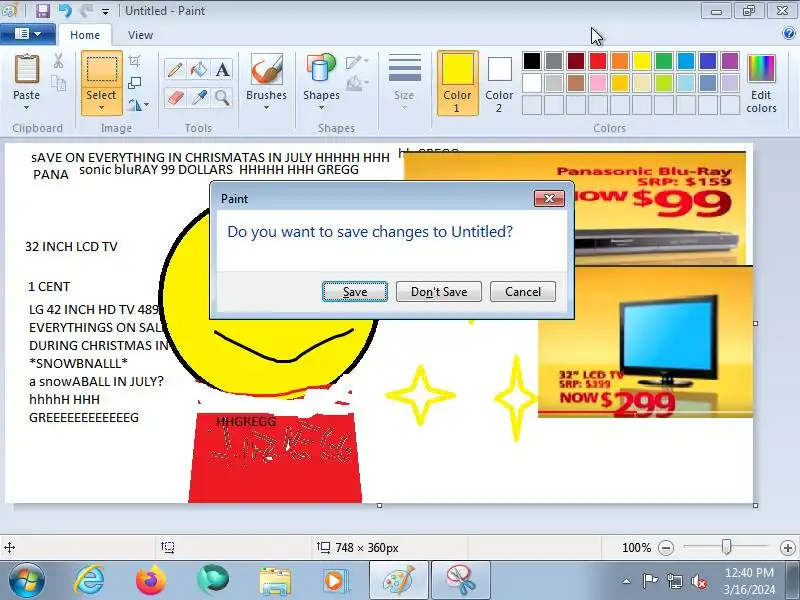The width and height of the screenshot is (800, 600).
Task: Click the Snipping Tool taskbar icon
Action: 461,580
